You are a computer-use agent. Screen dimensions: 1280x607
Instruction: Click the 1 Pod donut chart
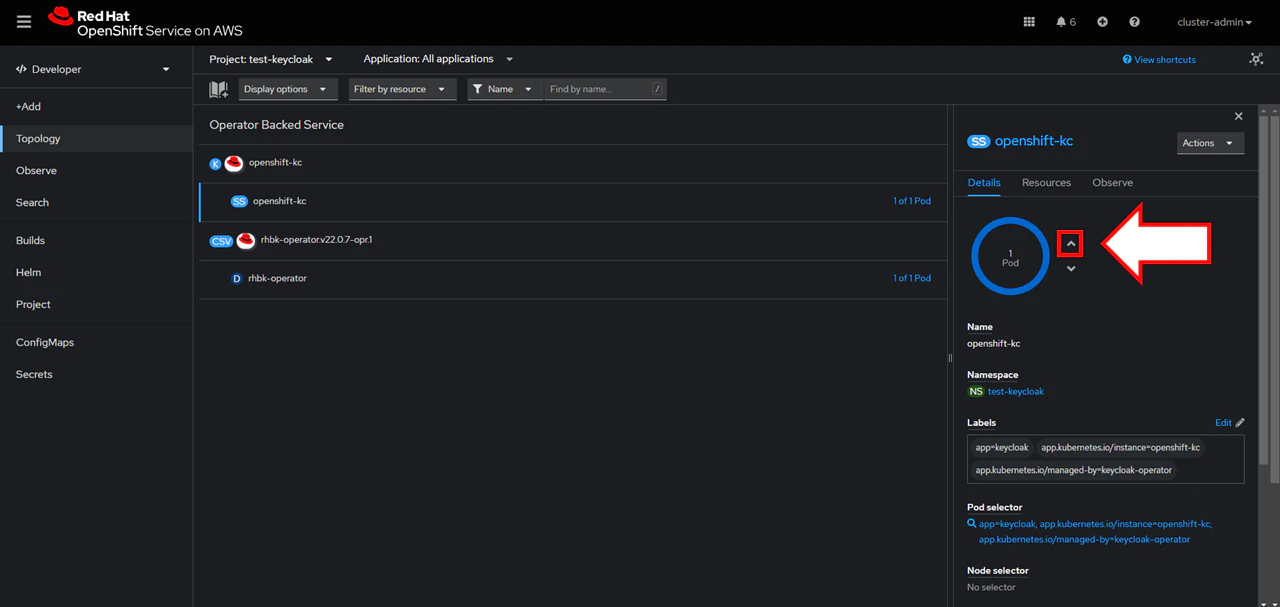click(1010, 256)
